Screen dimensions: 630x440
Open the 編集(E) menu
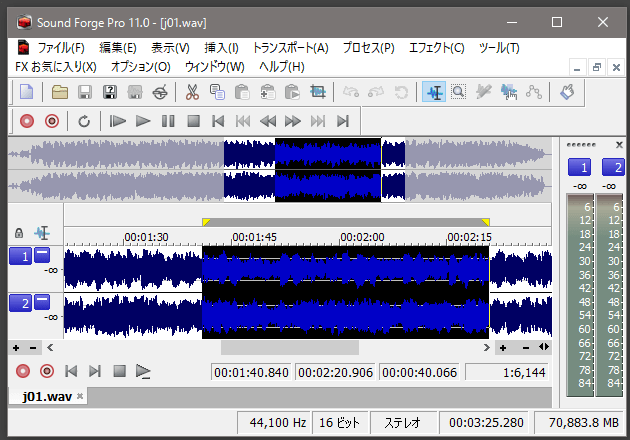118,48
